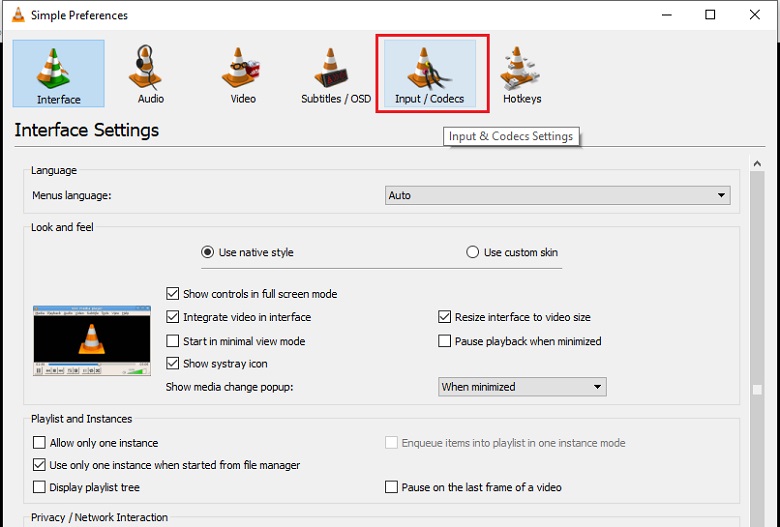Click the Interface Settings heading
The image size is (780, 527).
coord(87,130)
